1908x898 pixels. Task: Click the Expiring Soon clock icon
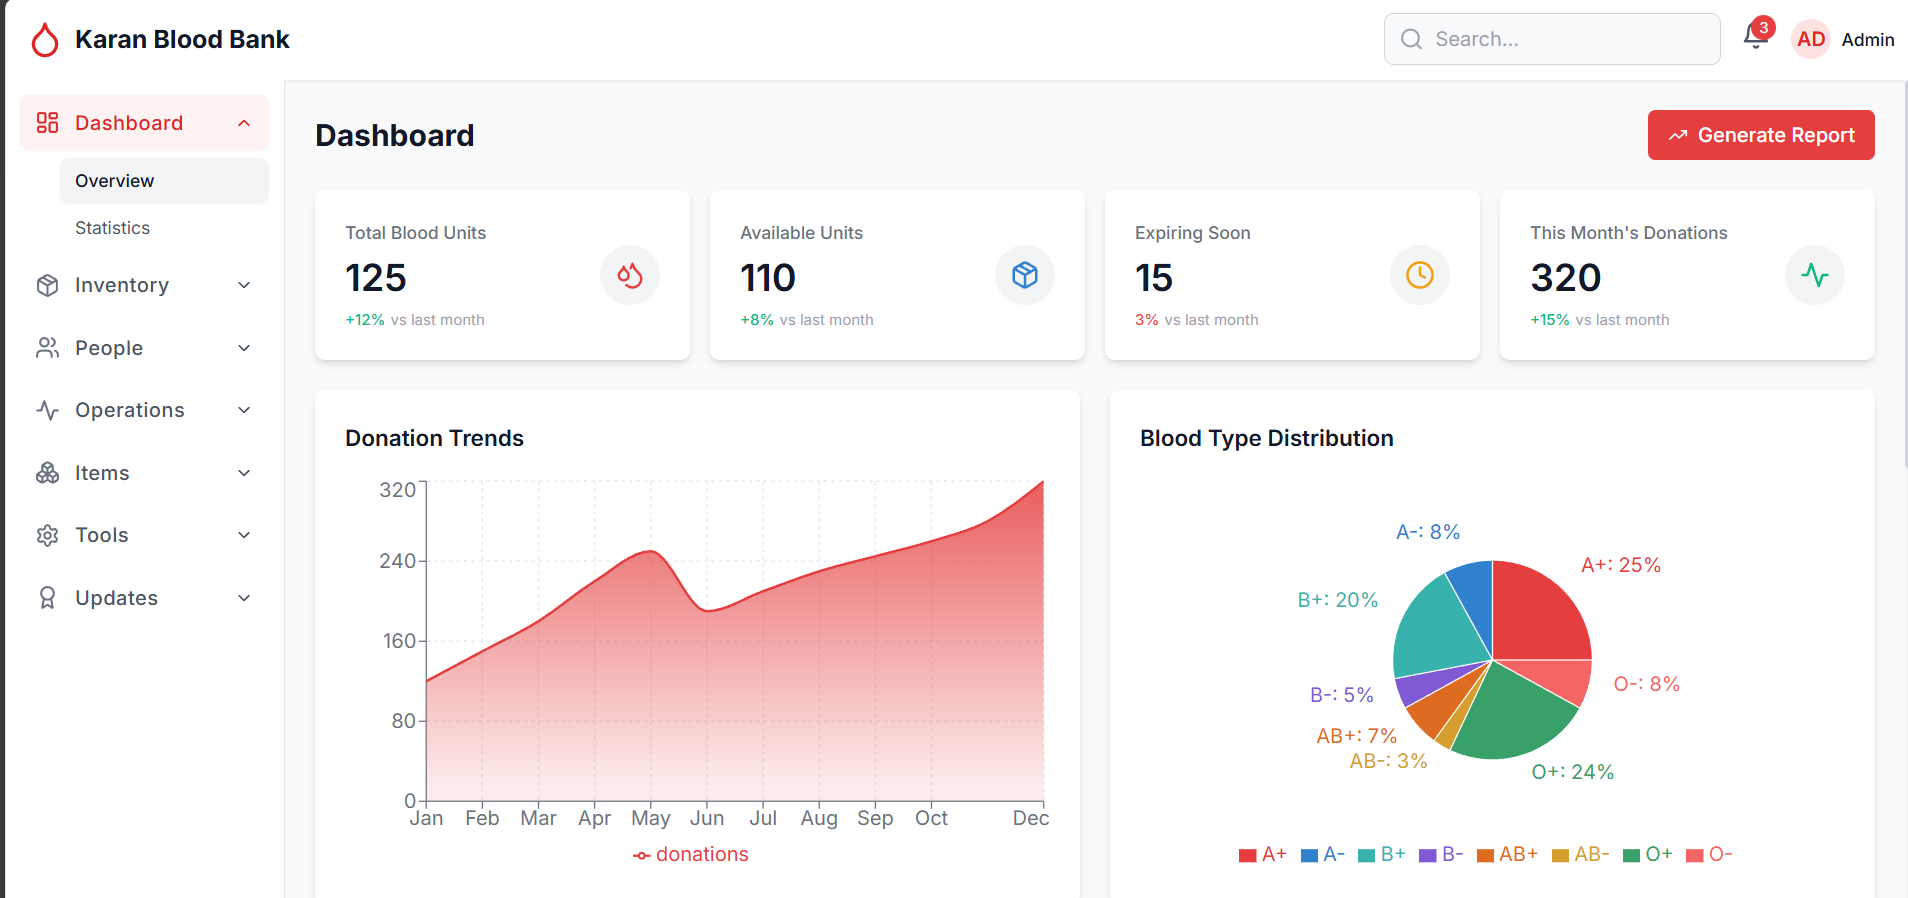1419,275
